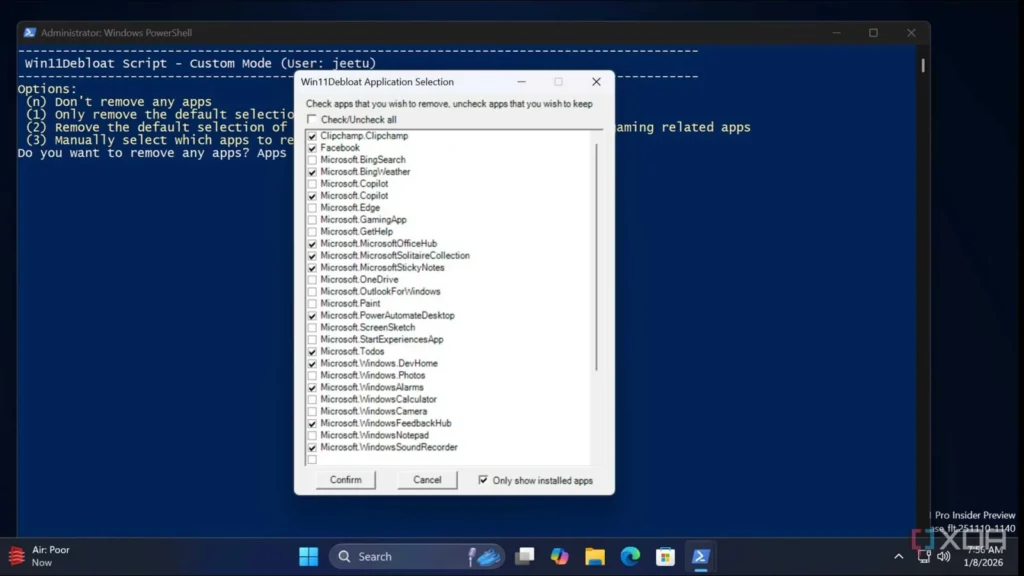Disable Only show installed apps
The image size is (1024, 576).
(x=482, y=480)
